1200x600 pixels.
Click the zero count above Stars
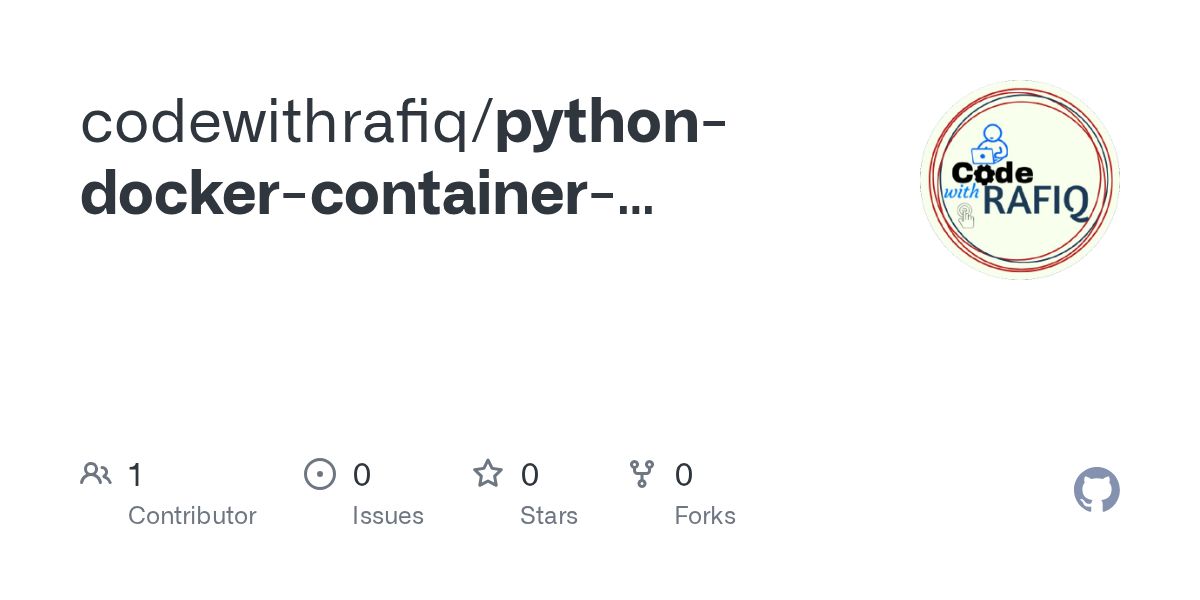[x=530, y=474]
